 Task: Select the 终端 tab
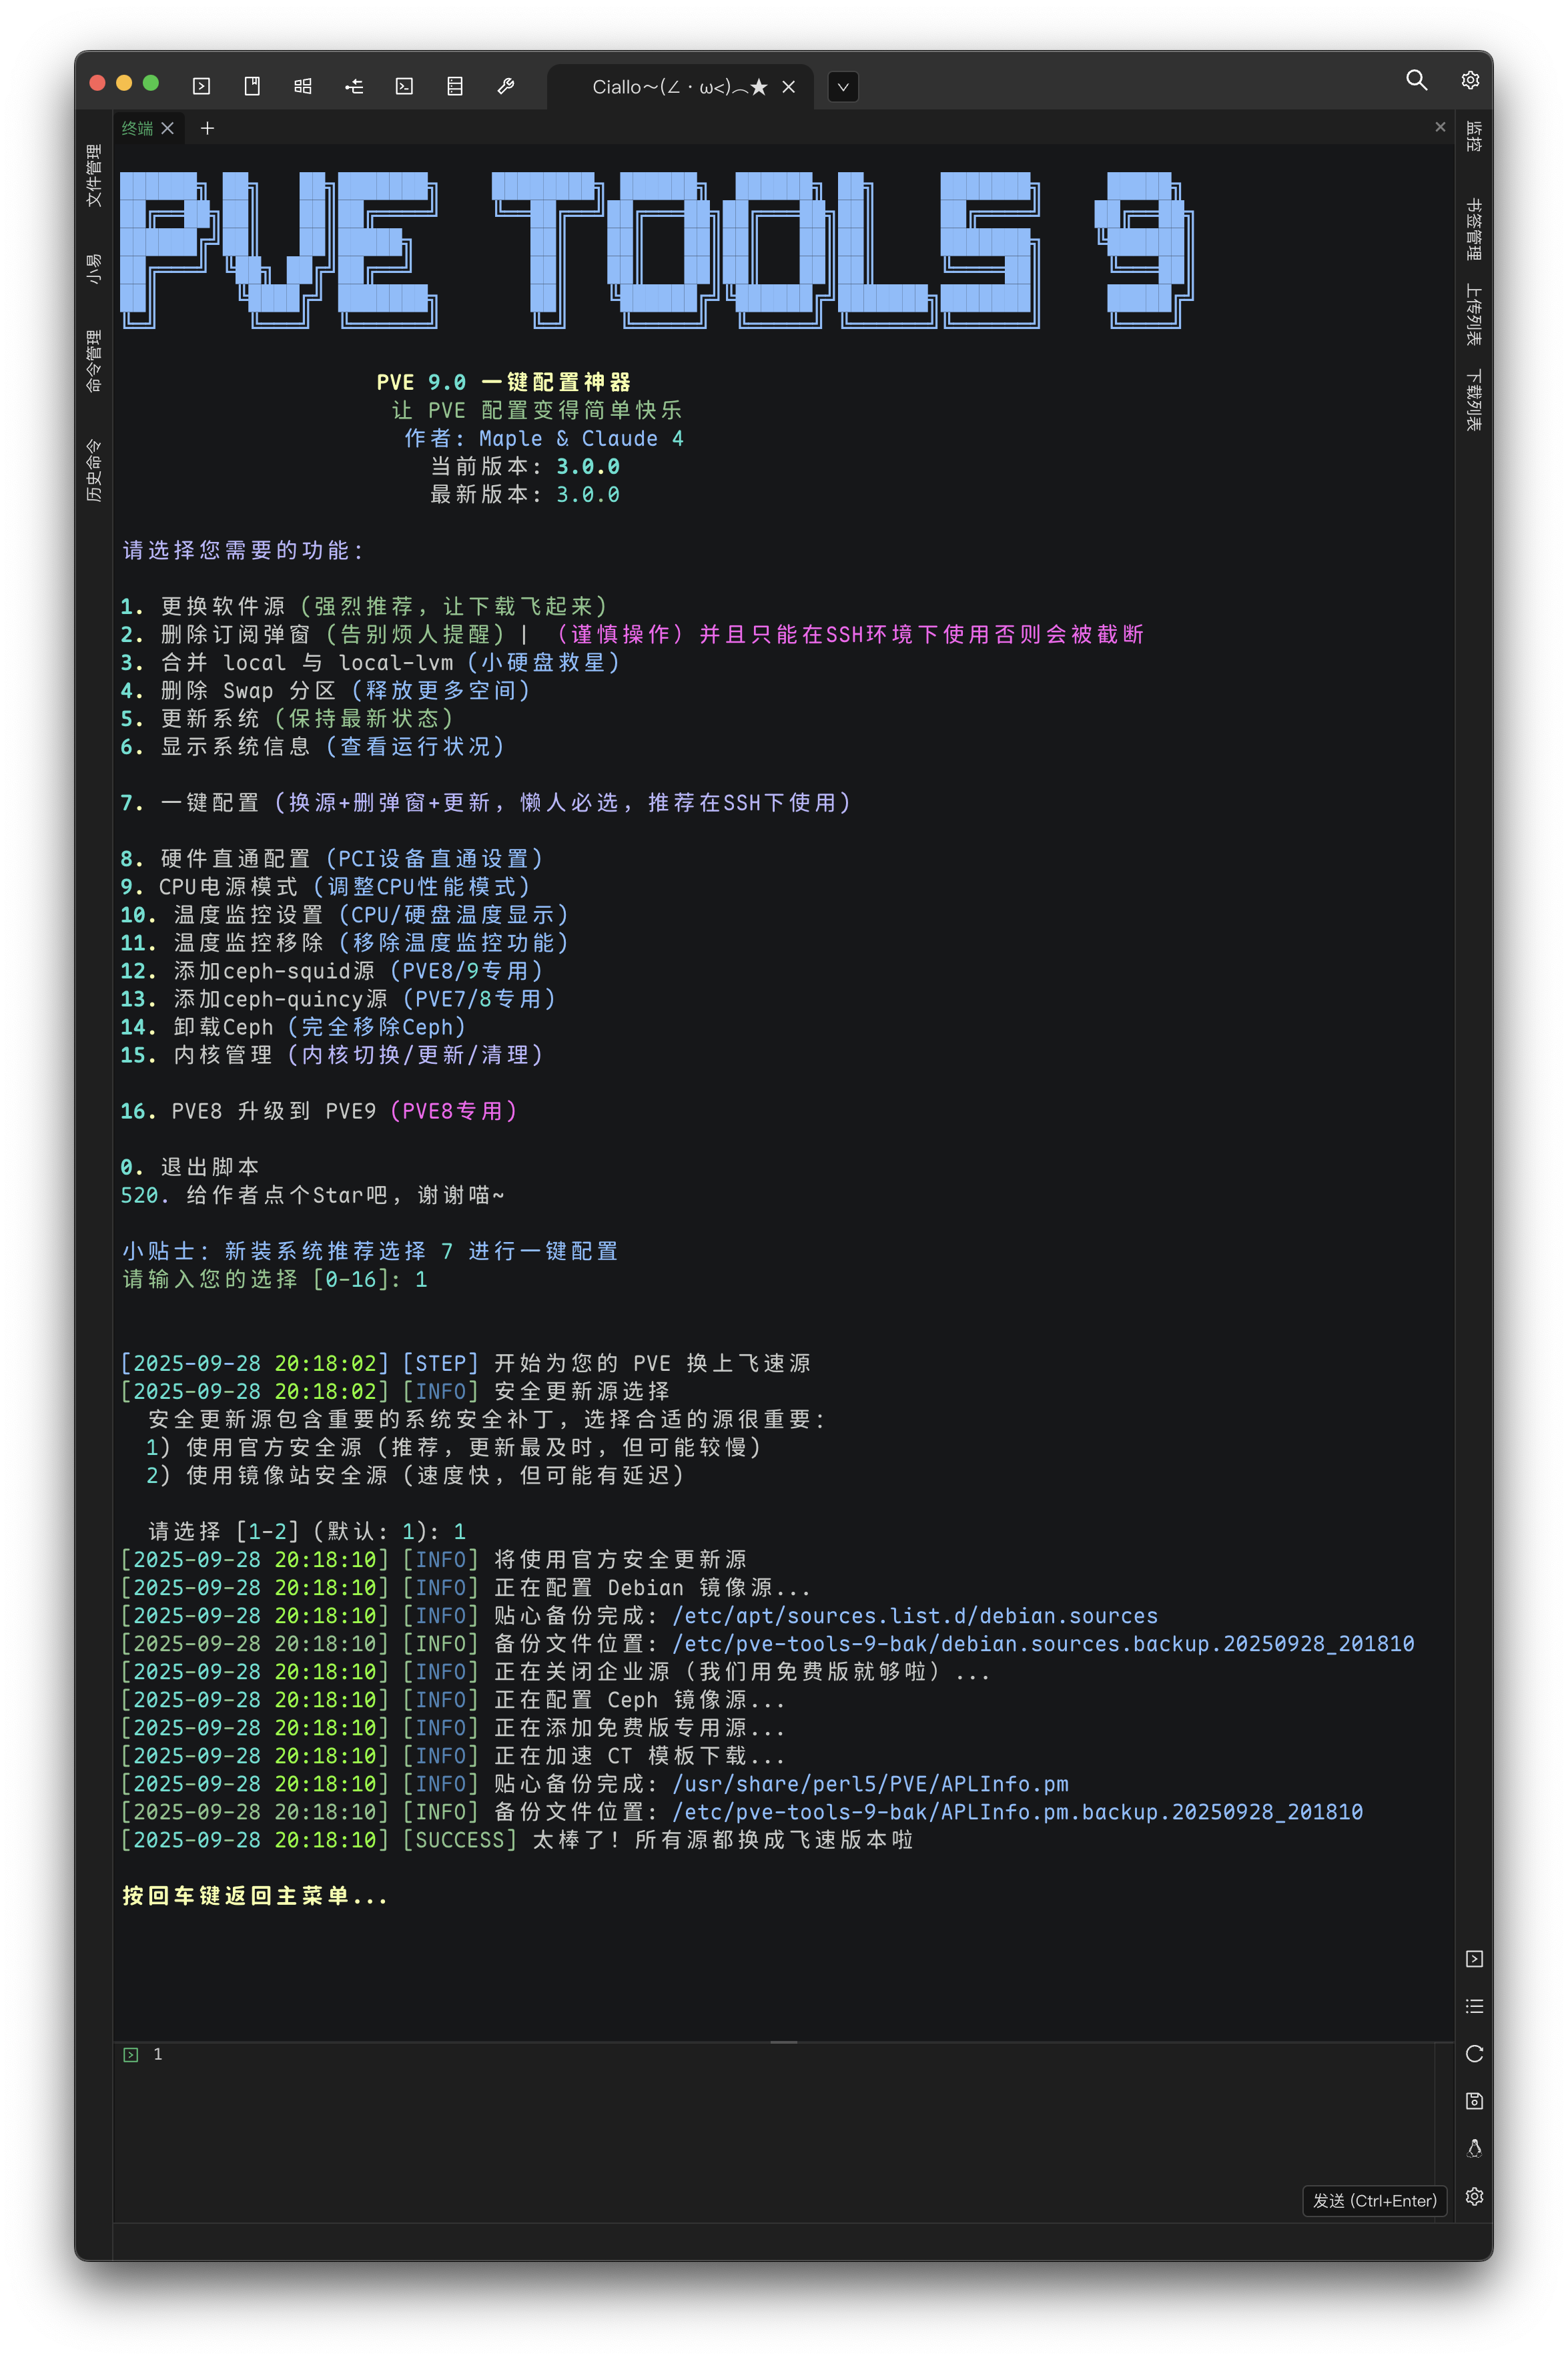[138, 128]
